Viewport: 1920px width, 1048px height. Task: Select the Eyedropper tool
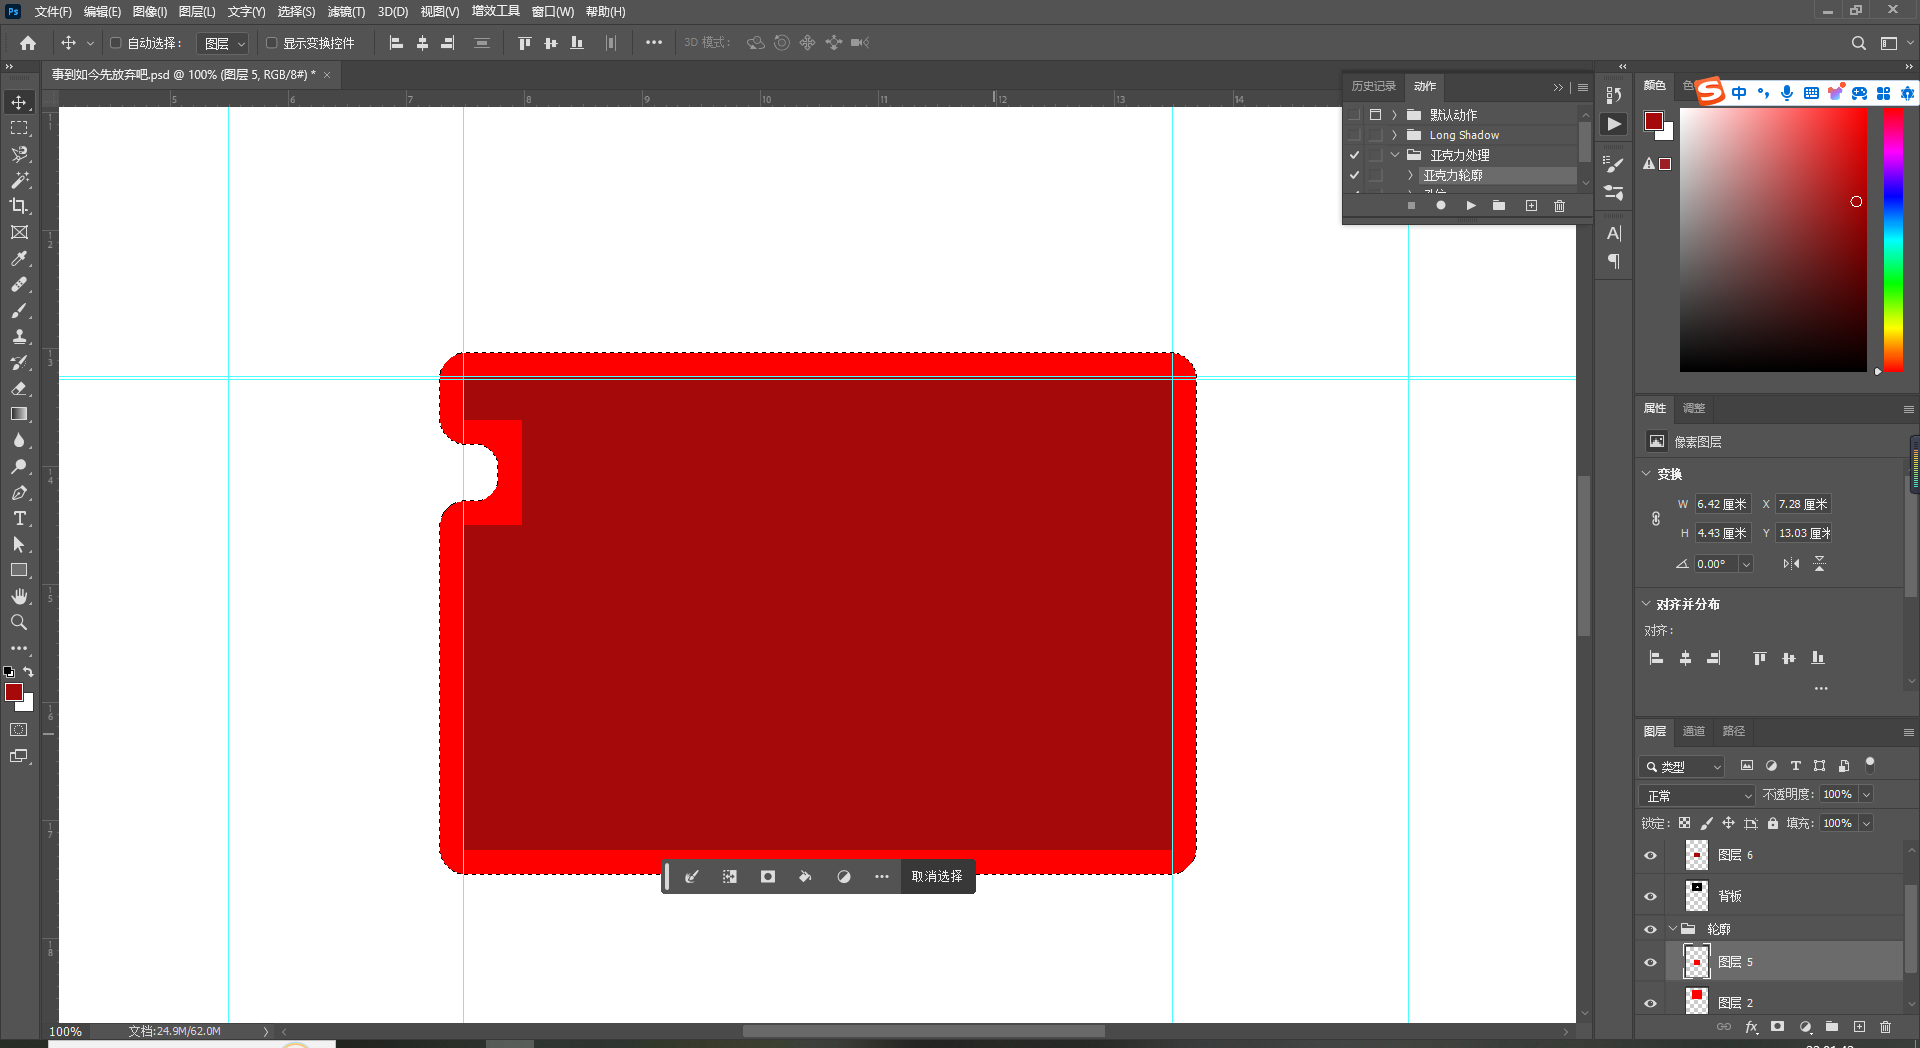tap(19, 258)
